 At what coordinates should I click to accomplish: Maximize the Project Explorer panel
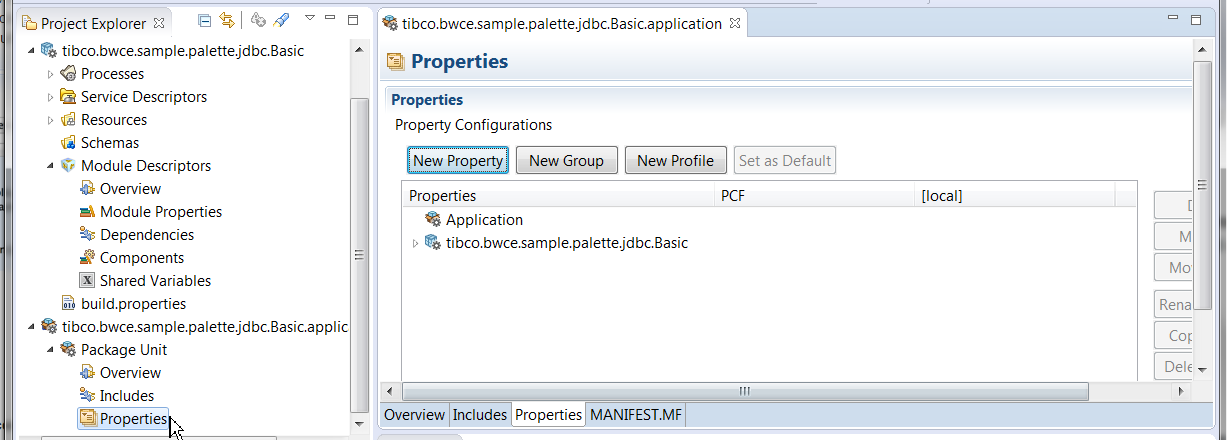point(352,19)
